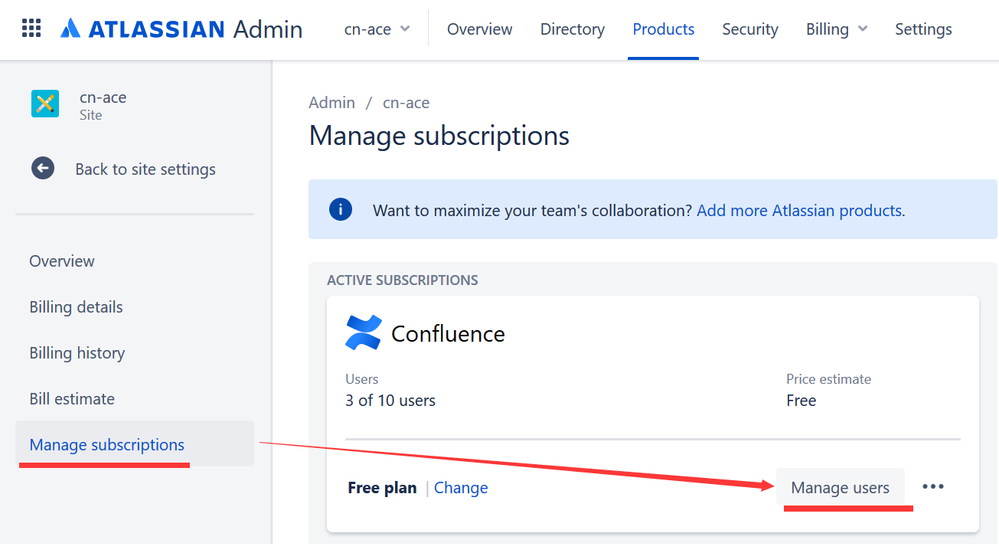Select Overview in the sidebar
Screen dimensions: 999x544
(x=62, y=261)
